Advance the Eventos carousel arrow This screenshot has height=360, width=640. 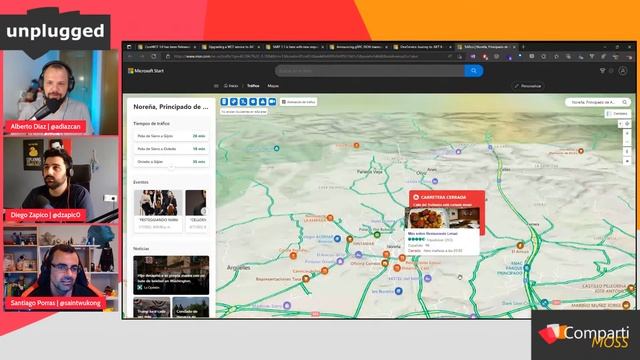pyautogui.click(x=204, y=211)
